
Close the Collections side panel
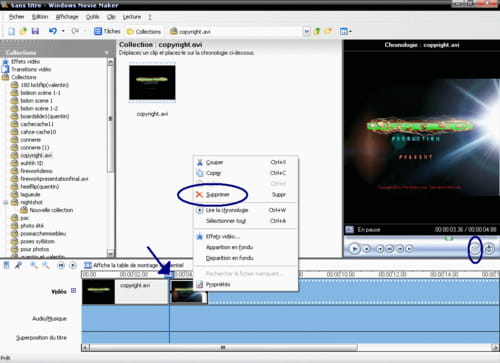point(107,52)
